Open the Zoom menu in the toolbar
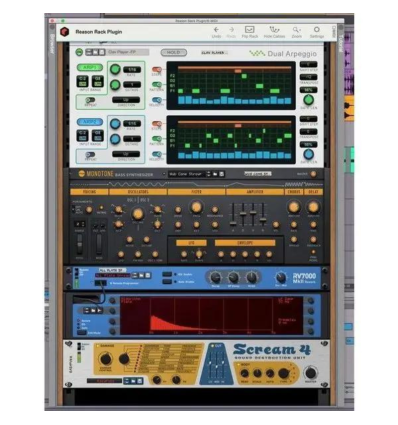This screenshot has width=398, height=425. (296, 30)
